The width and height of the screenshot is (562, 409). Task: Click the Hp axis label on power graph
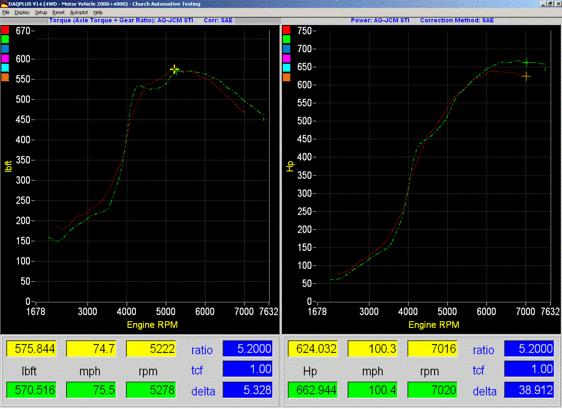(x=290, y=166)
